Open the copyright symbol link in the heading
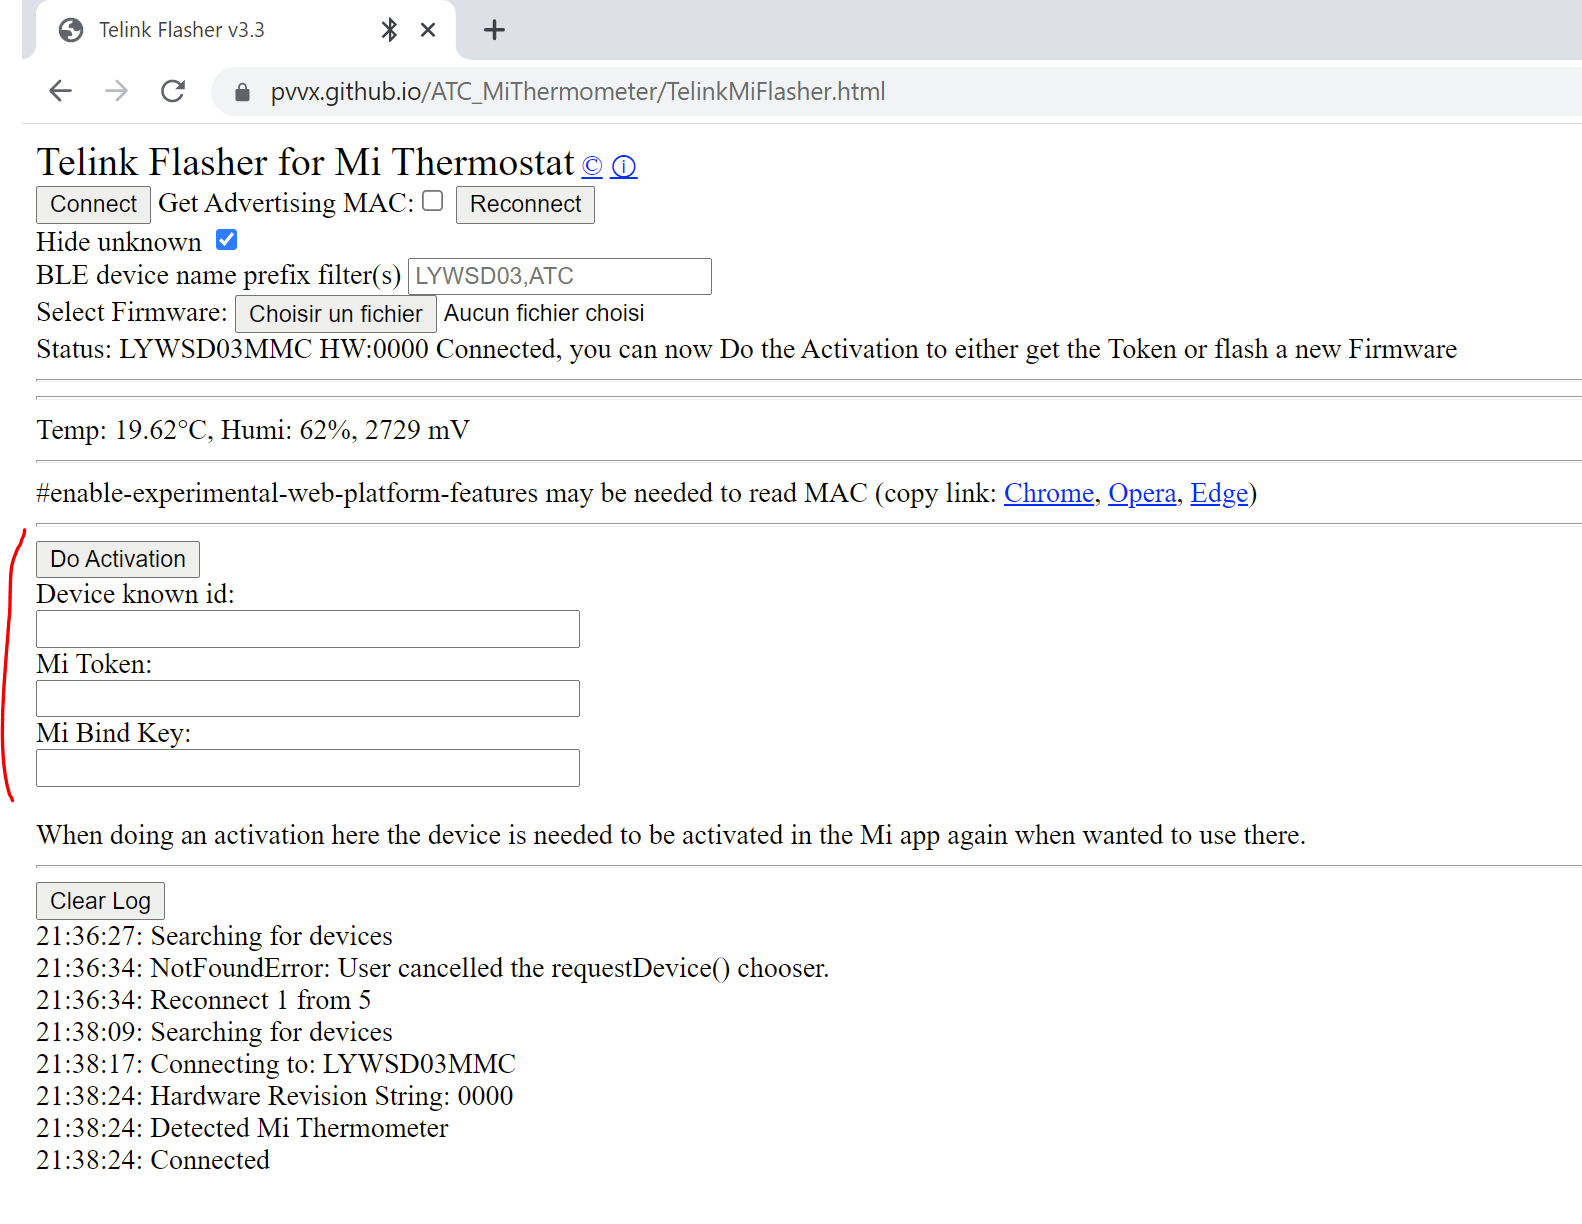 point(592,166)
